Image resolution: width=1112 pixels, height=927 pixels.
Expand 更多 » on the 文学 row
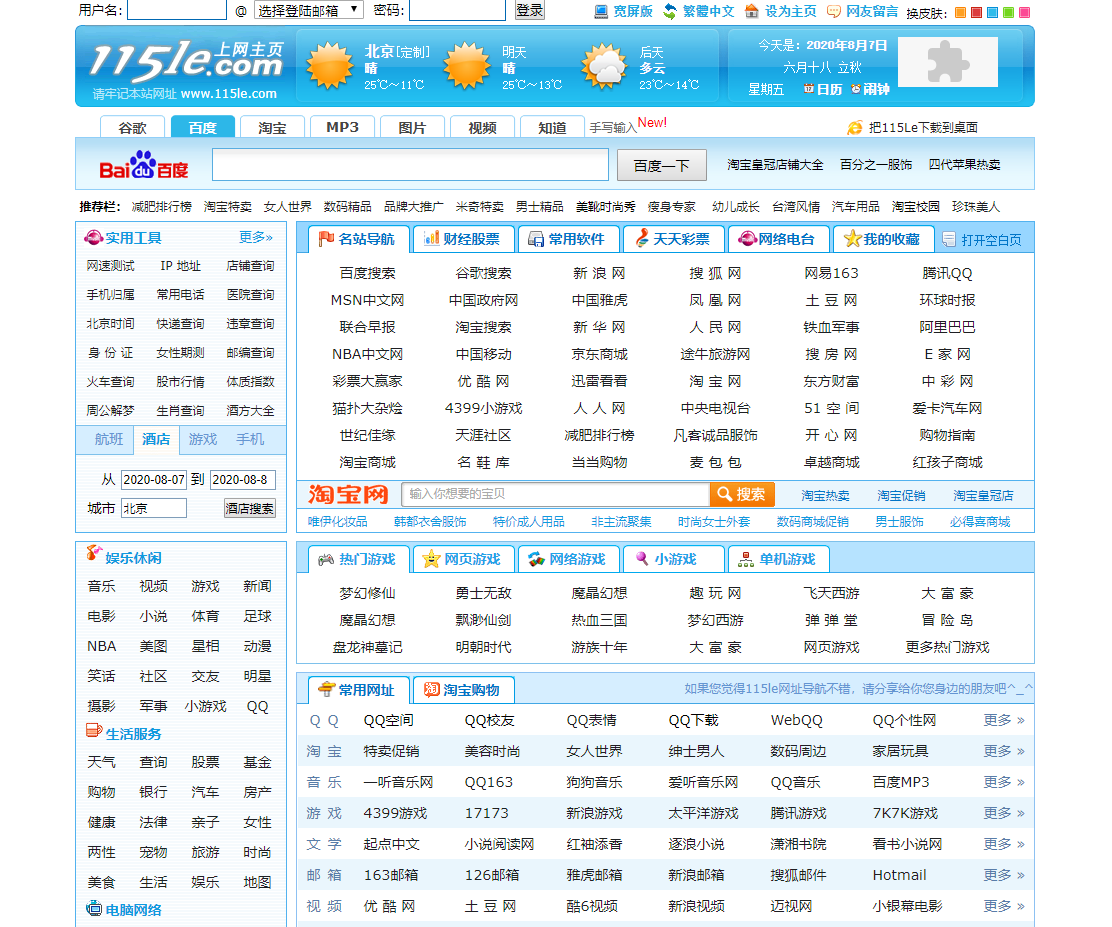click(1004, 844)
